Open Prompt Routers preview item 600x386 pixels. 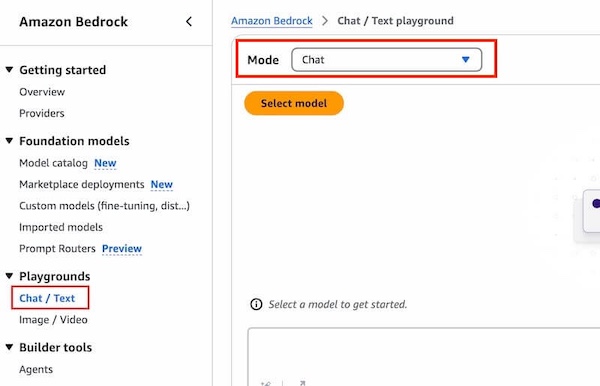pos(57,249)
